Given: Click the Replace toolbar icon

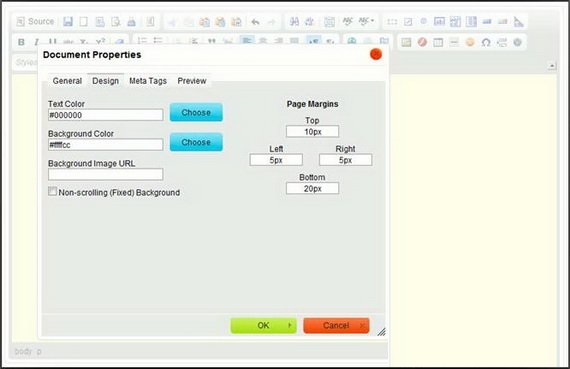Looking at the screenshot, I should (x=309, y=22).
